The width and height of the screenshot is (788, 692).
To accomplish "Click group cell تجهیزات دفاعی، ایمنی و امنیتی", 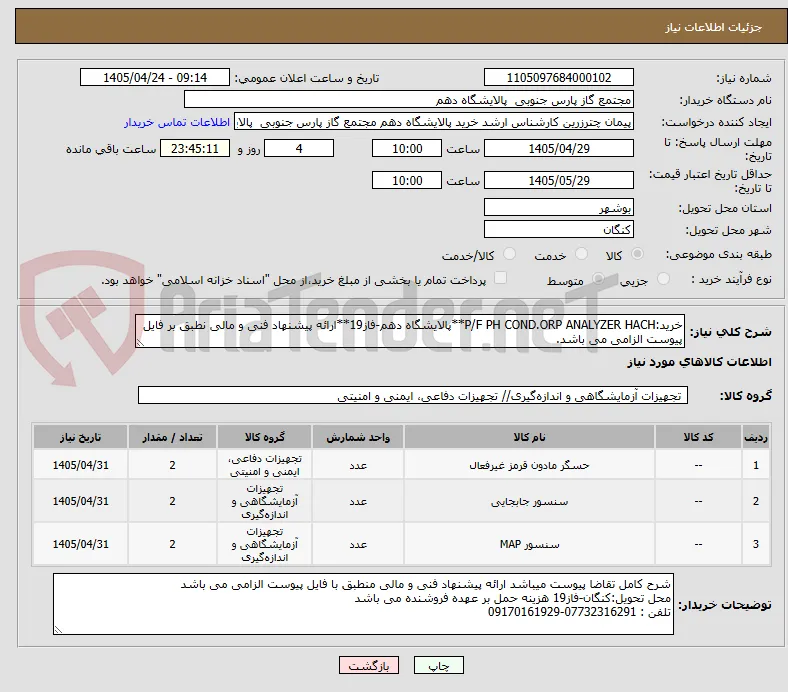I will click(x=264, y=465).
